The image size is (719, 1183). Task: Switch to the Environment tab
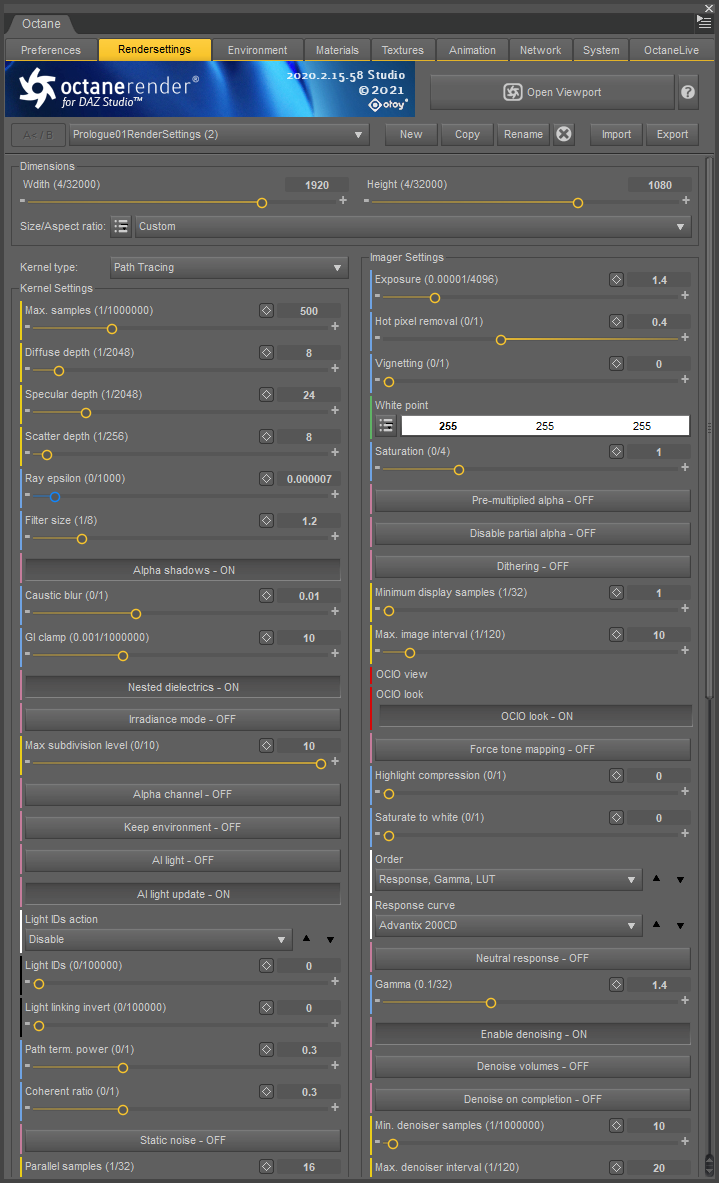pos(257,50)
